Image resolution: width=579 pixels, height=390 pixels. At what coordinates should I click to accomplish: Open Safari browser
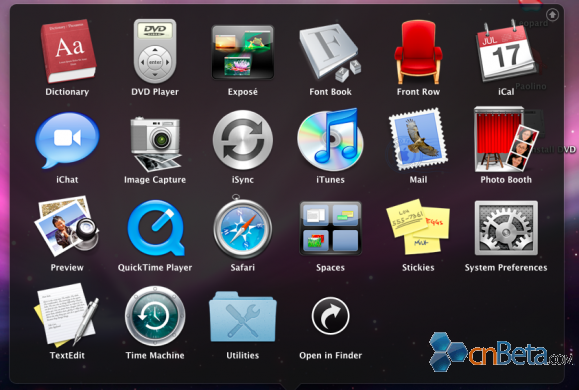coord(243,227)
